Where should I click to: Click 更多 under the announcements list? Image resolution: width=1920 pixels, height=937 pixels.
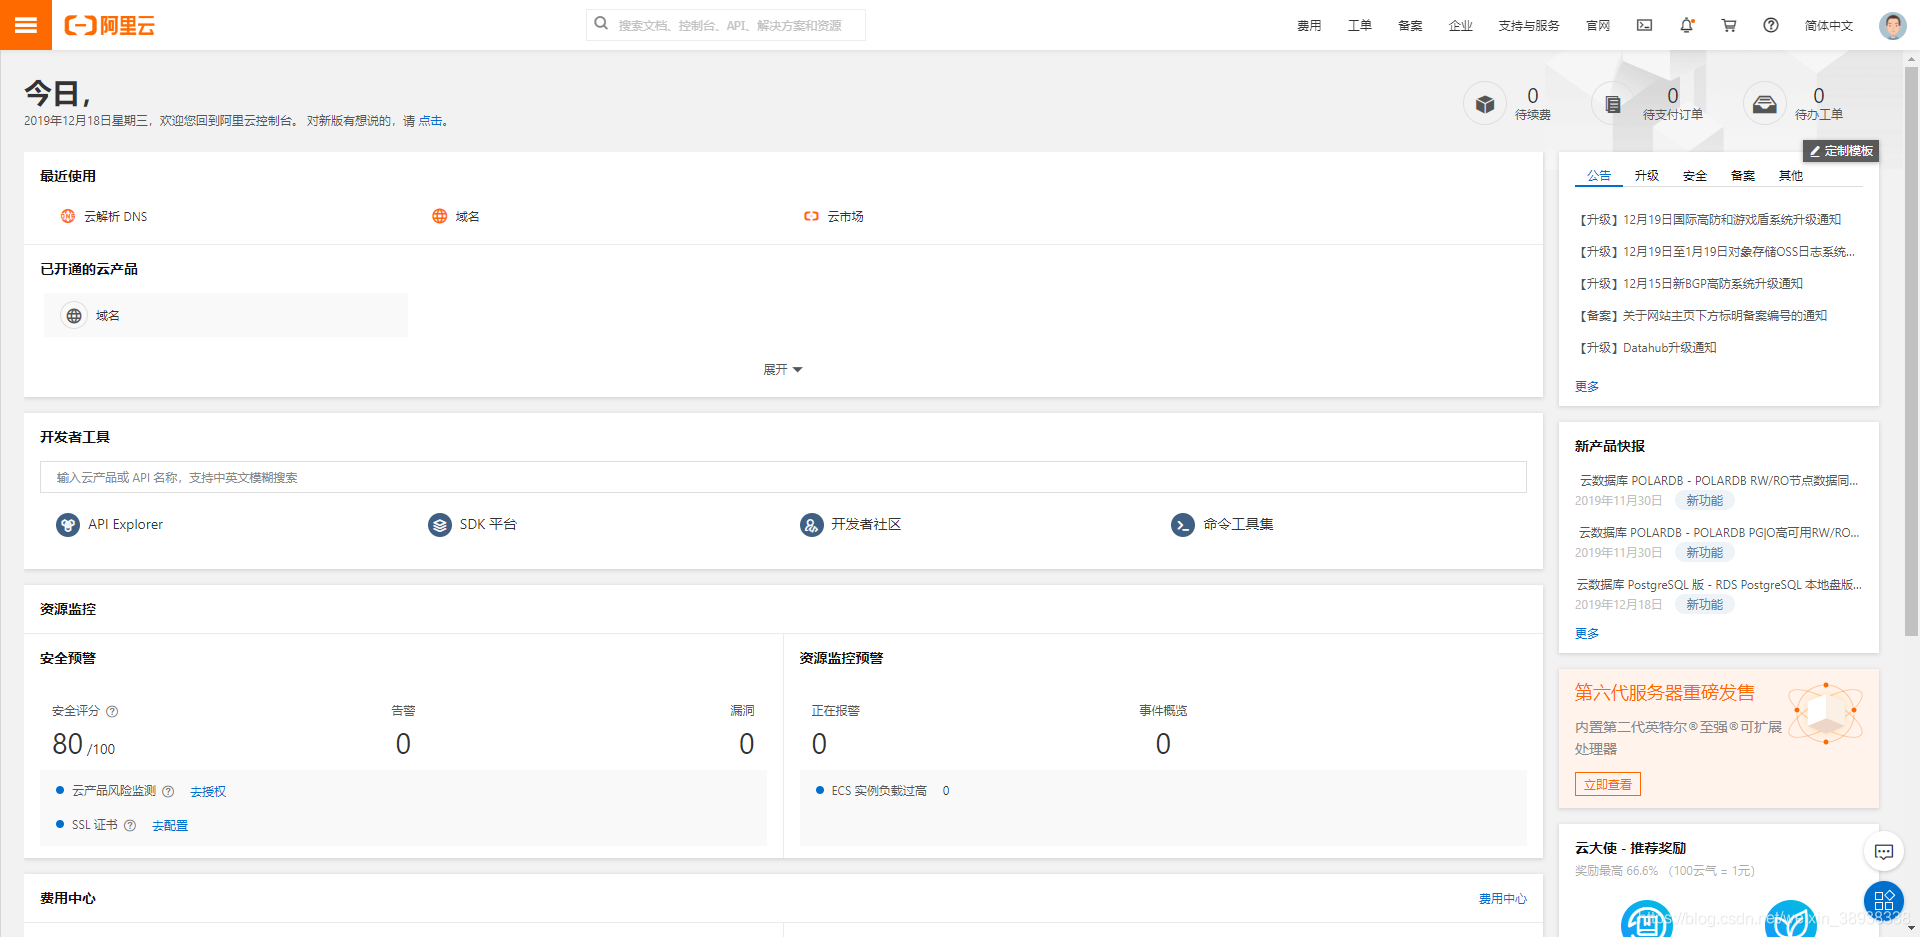coord(1587,387)
